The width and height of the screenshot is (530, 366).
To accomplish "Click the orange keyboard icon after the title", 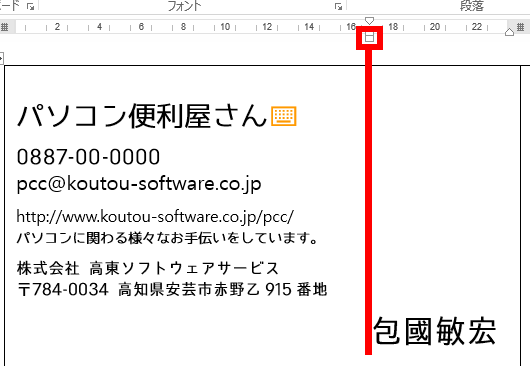I will (284, 116).
